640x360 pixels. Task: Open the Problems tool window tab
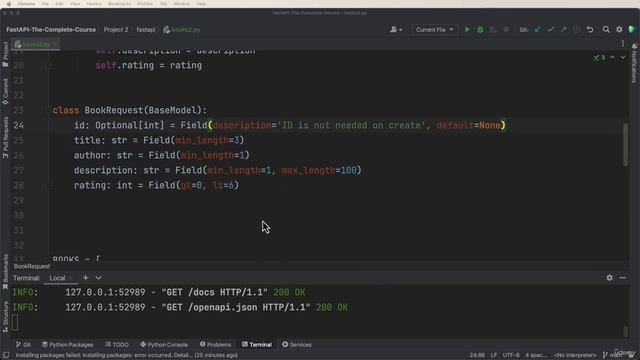(x=216, y=345)
